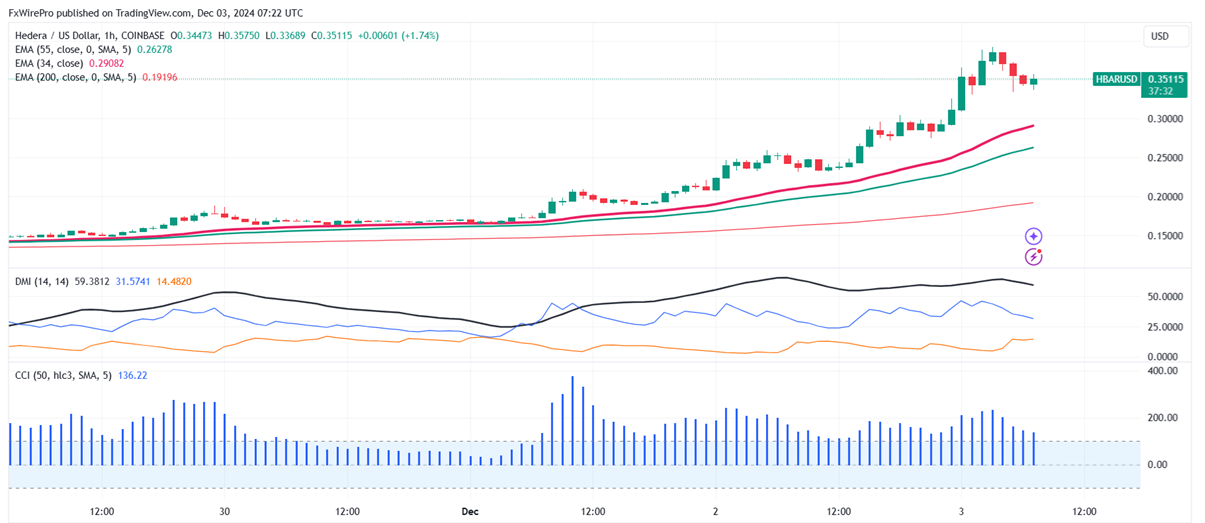Image resolution: width=1205 pixels, height=523 pixels.
Task: Click the Dec label on time axis
Action: tap(470, 511)
